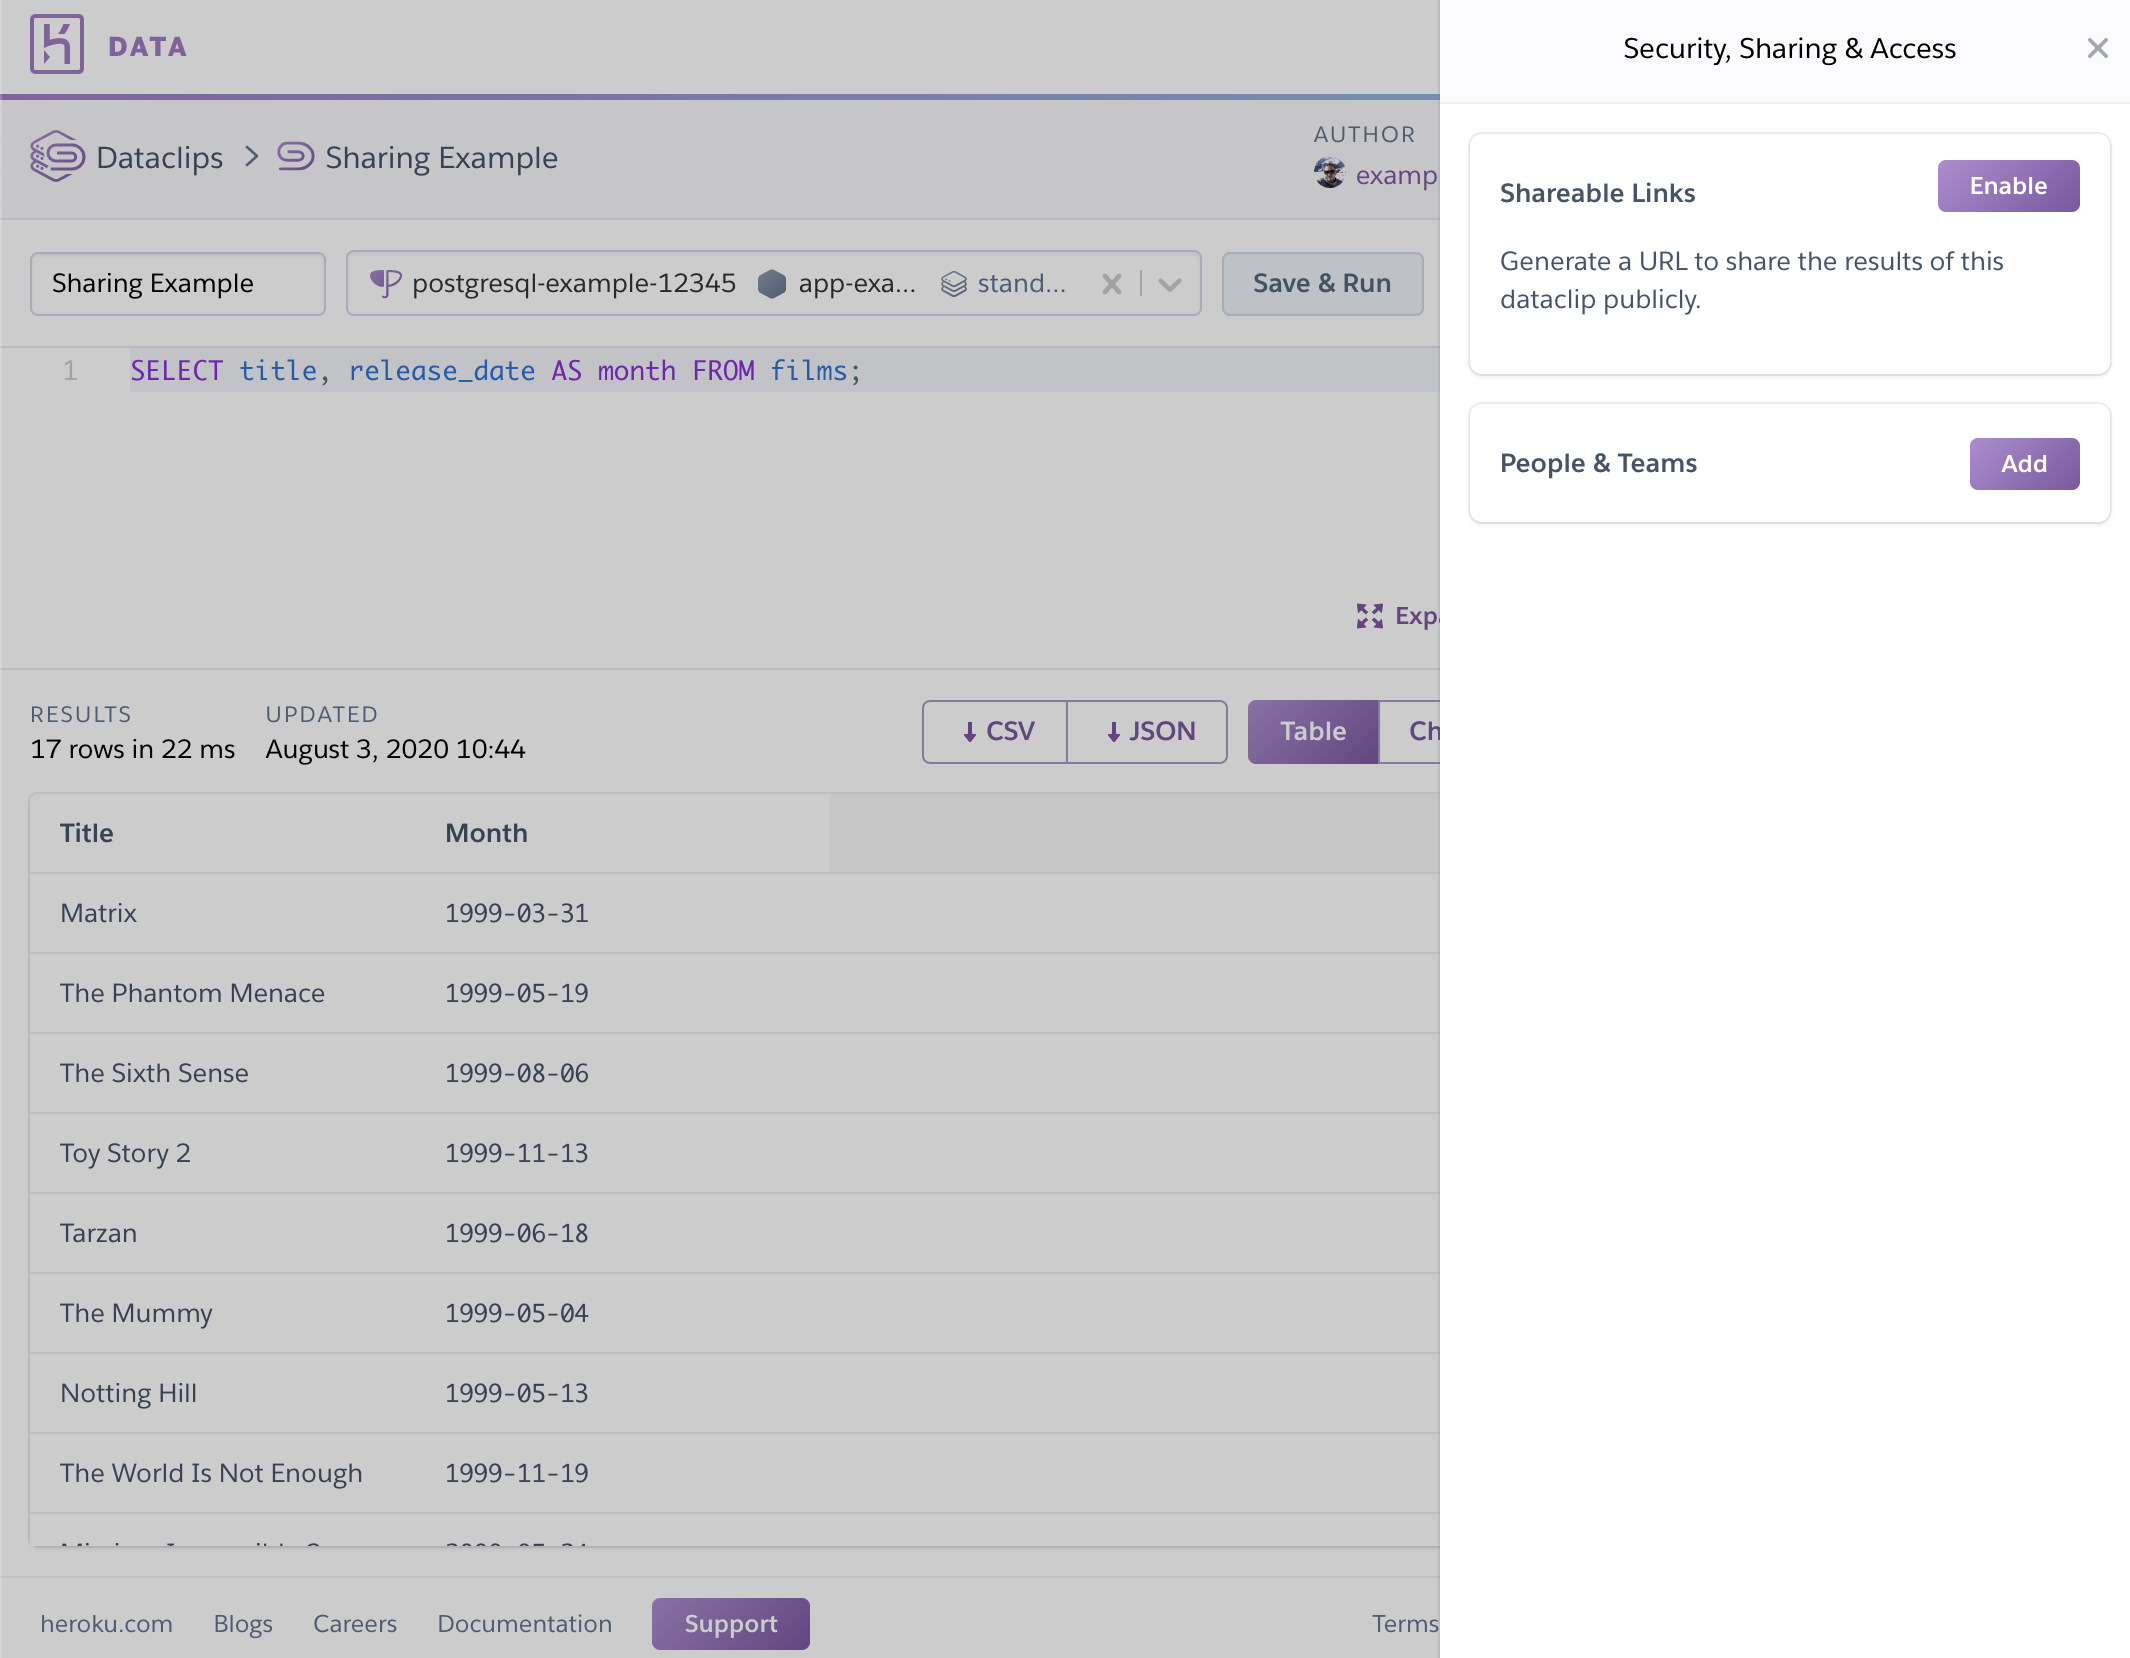
Task: Expand the credentials dropdown arrow
Action: [x=1170, y=284]
